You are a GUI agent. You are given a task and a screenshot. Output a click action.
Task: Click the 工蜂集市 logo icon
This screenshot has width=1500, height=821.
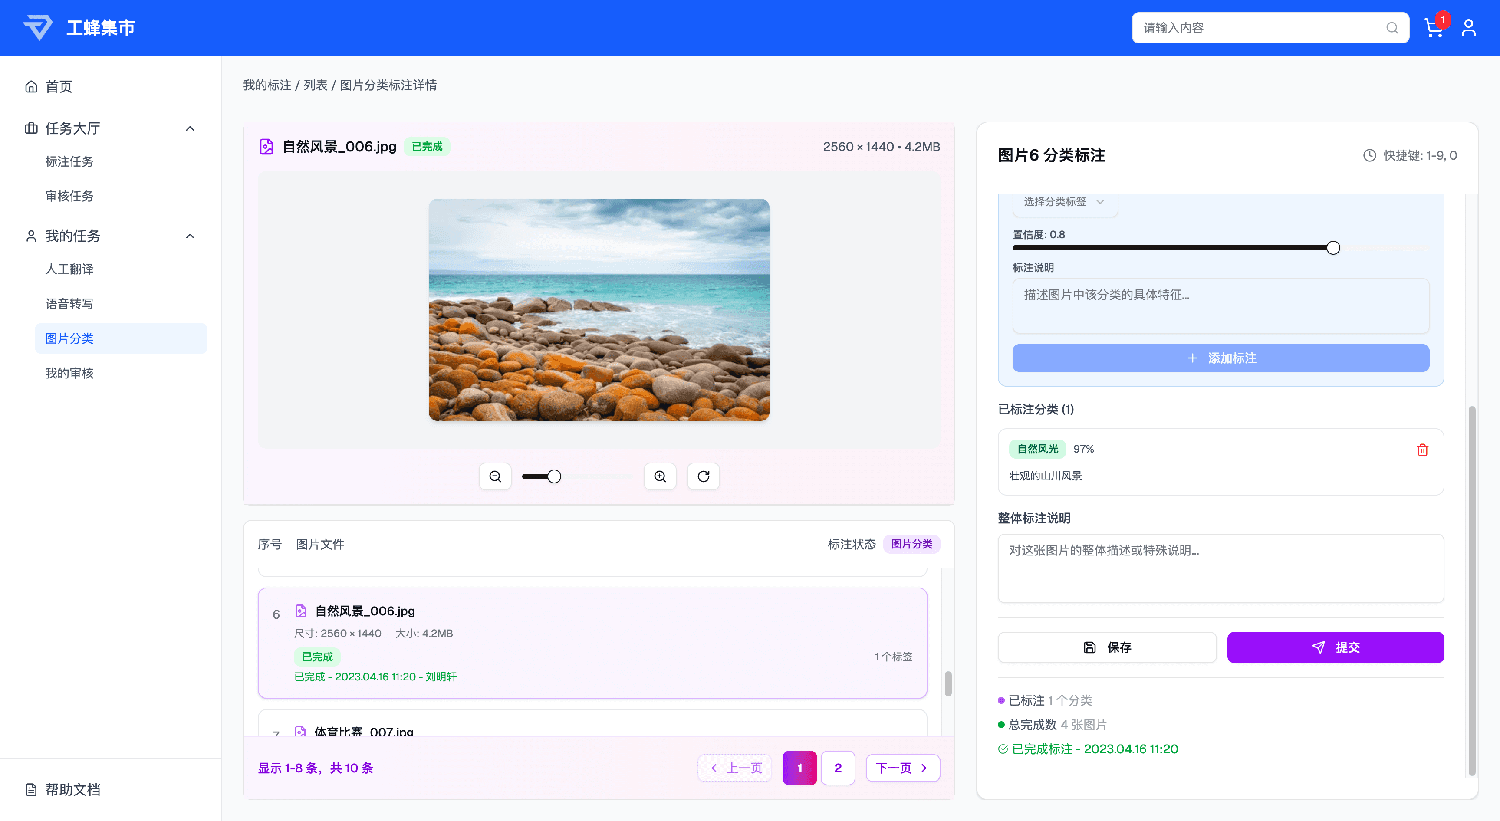pyautogui.click(x=39, y=27)
